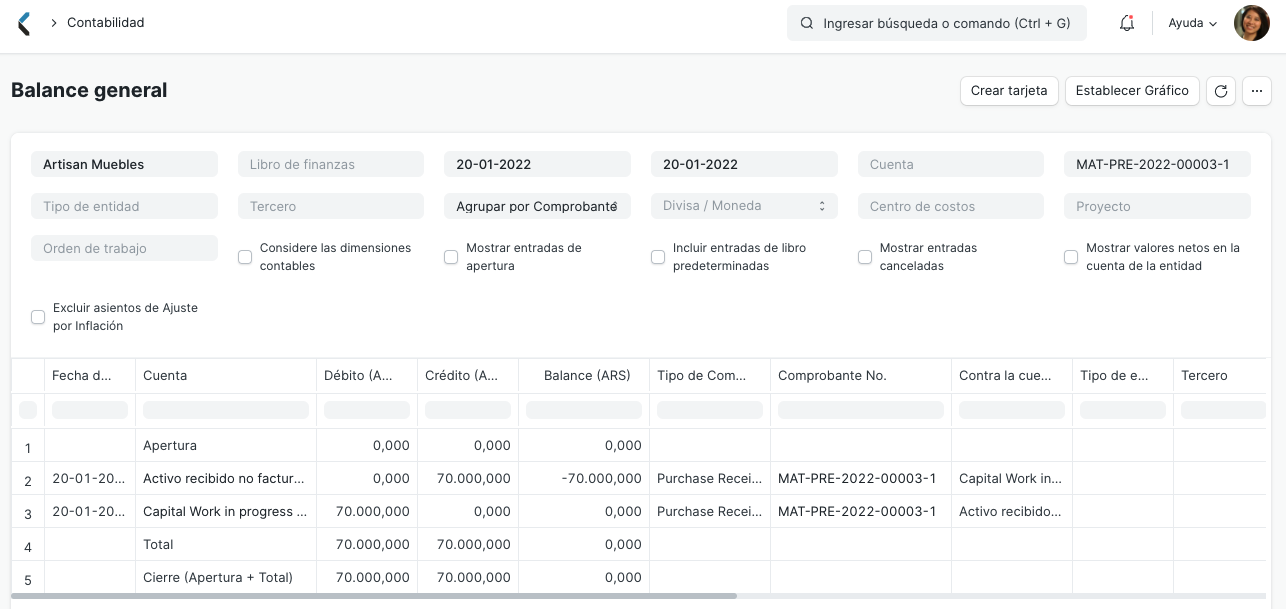Click the search magnifier icon
Image resolution: width=1286 pixels, height=609 pixels.
[x=807, y=23]
